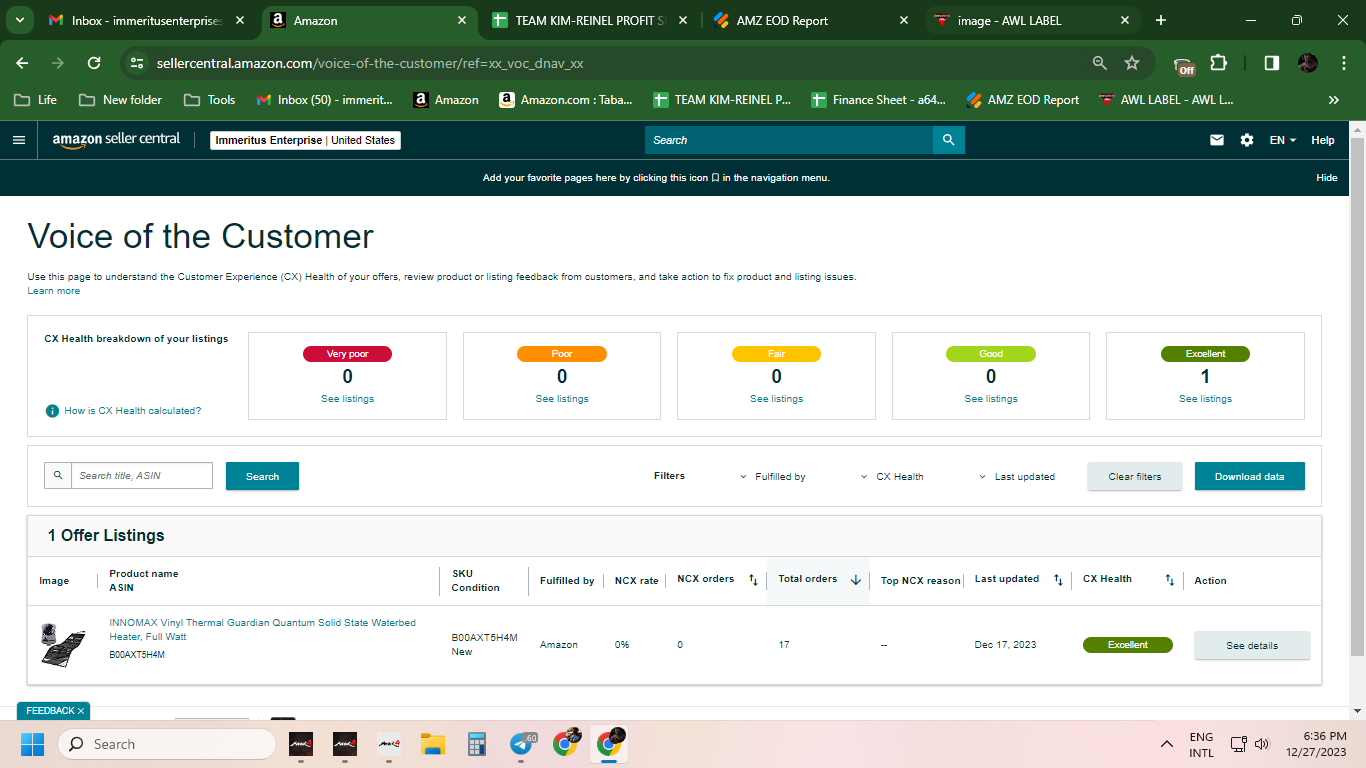Open Telegram from the taskbar
This screenshot has height=768, width=1366.
pyautogui.click(x=521, y=744)
